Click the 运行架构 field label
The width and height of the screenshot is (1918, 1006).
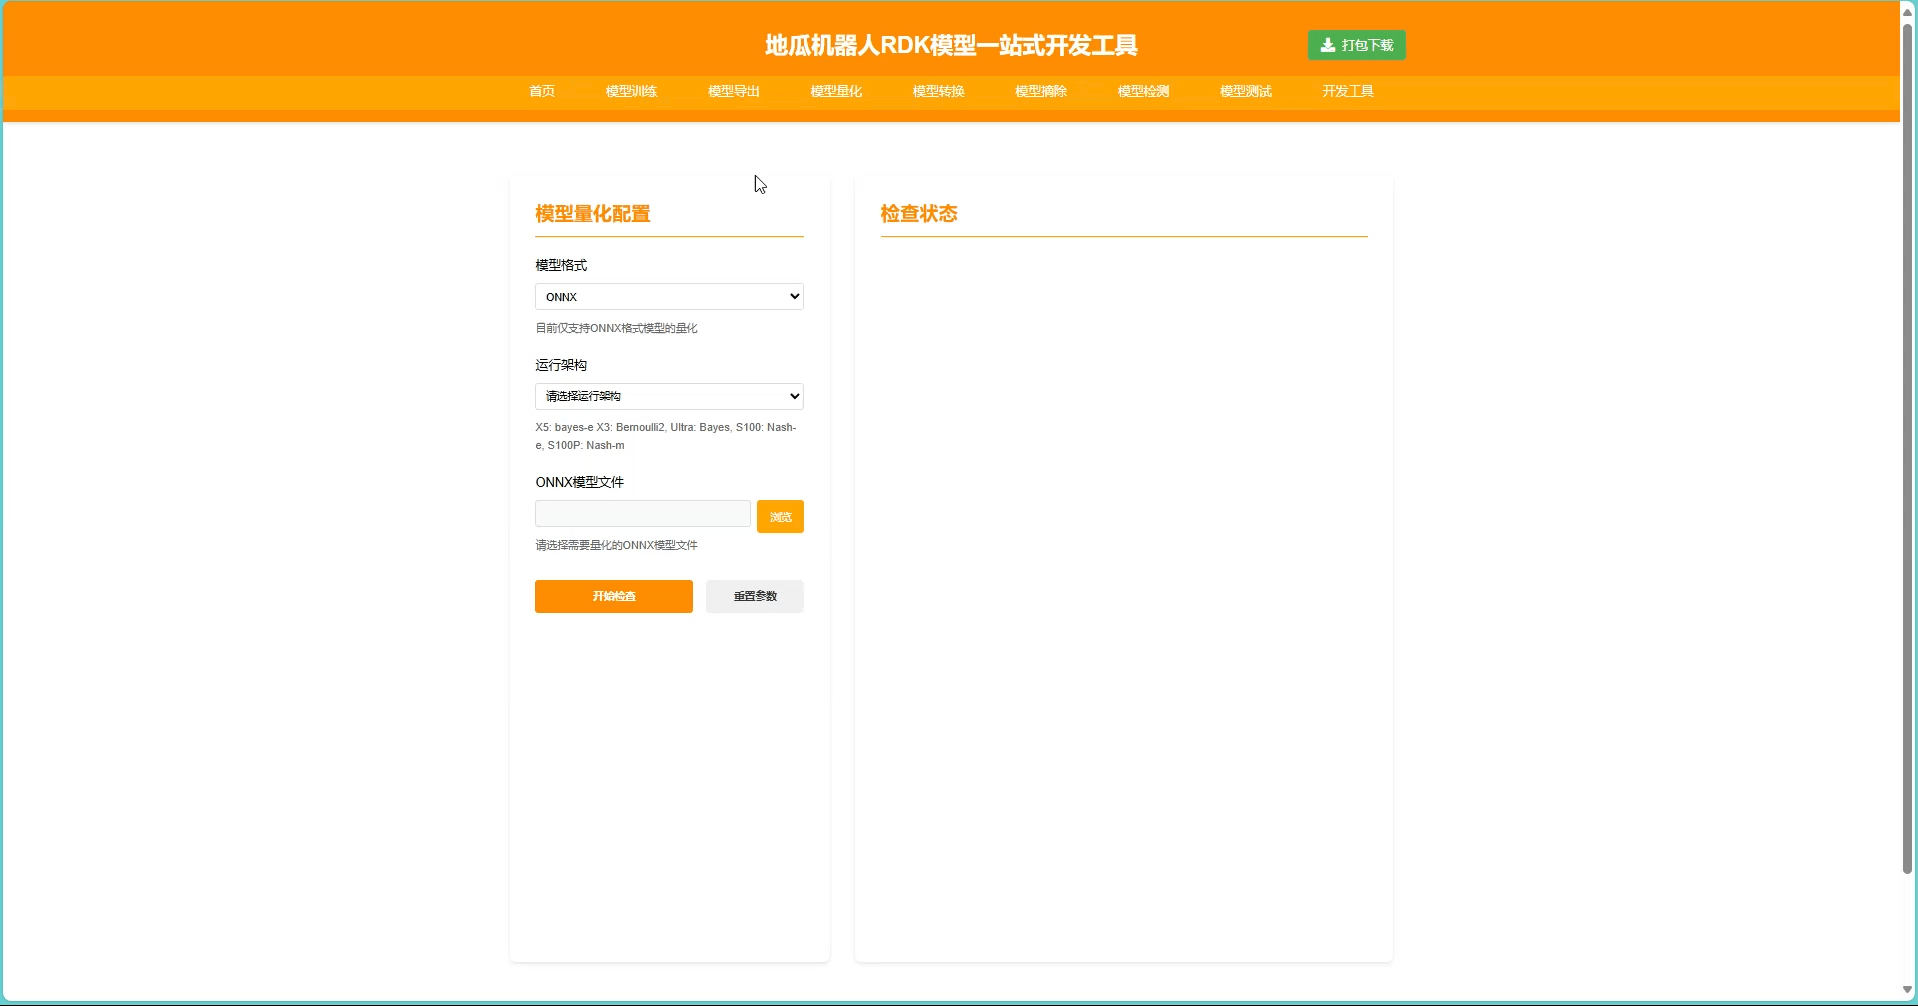click(x=561, y=365)
